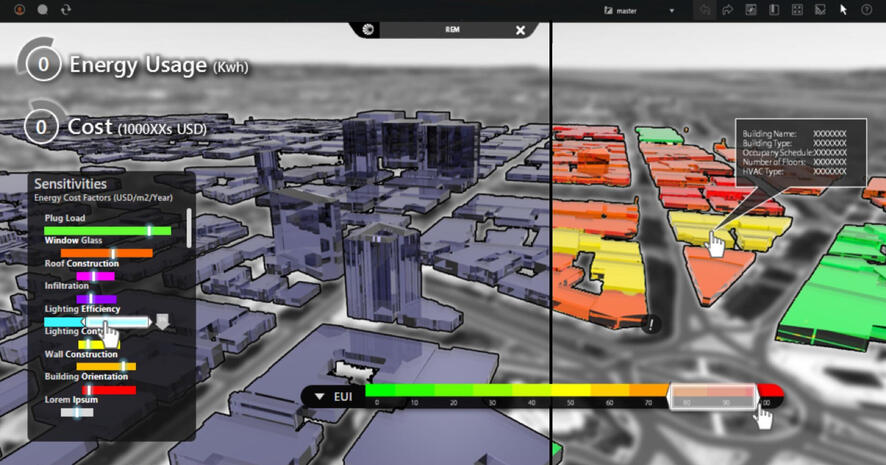
Task: Click the down arrow beside Lighting Efficiency slider
Action: (162, 322)
